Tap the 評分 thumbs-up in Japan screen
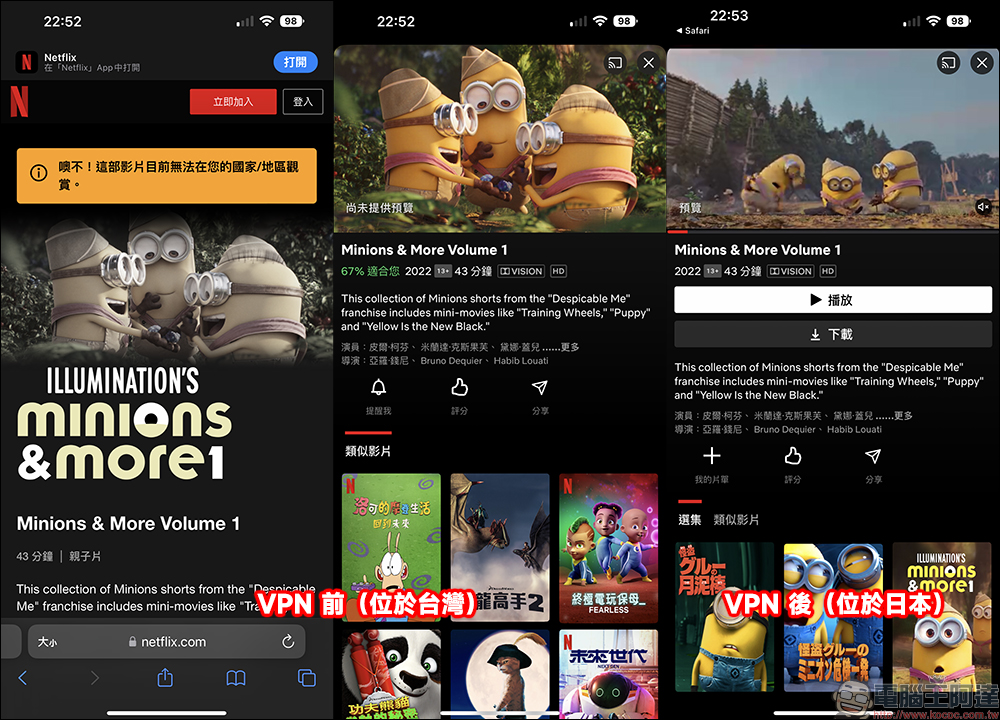1000x720 pixels. (793, 456)
